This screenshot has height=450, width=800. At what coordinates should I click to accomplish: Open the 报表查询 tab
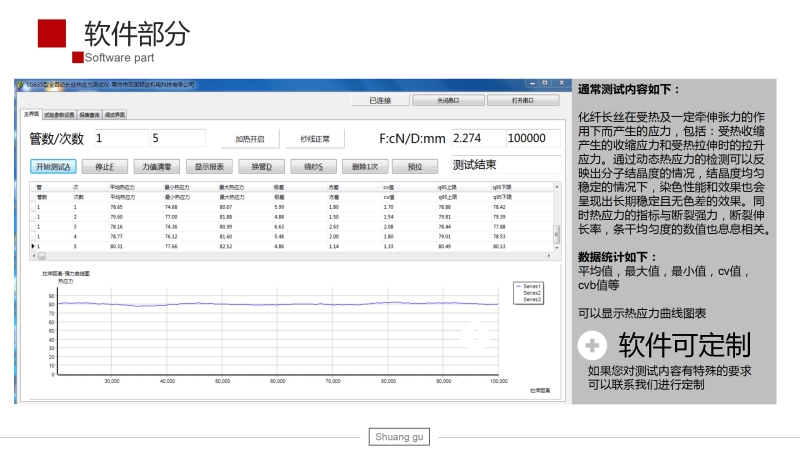[90, 114]
